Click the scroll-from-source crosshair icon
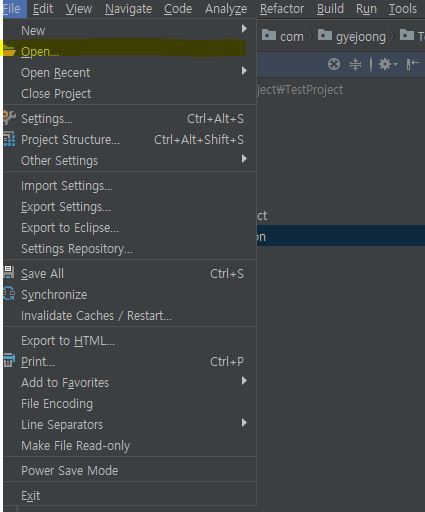Viewport: 425px width, 512px height. (334, 64)
